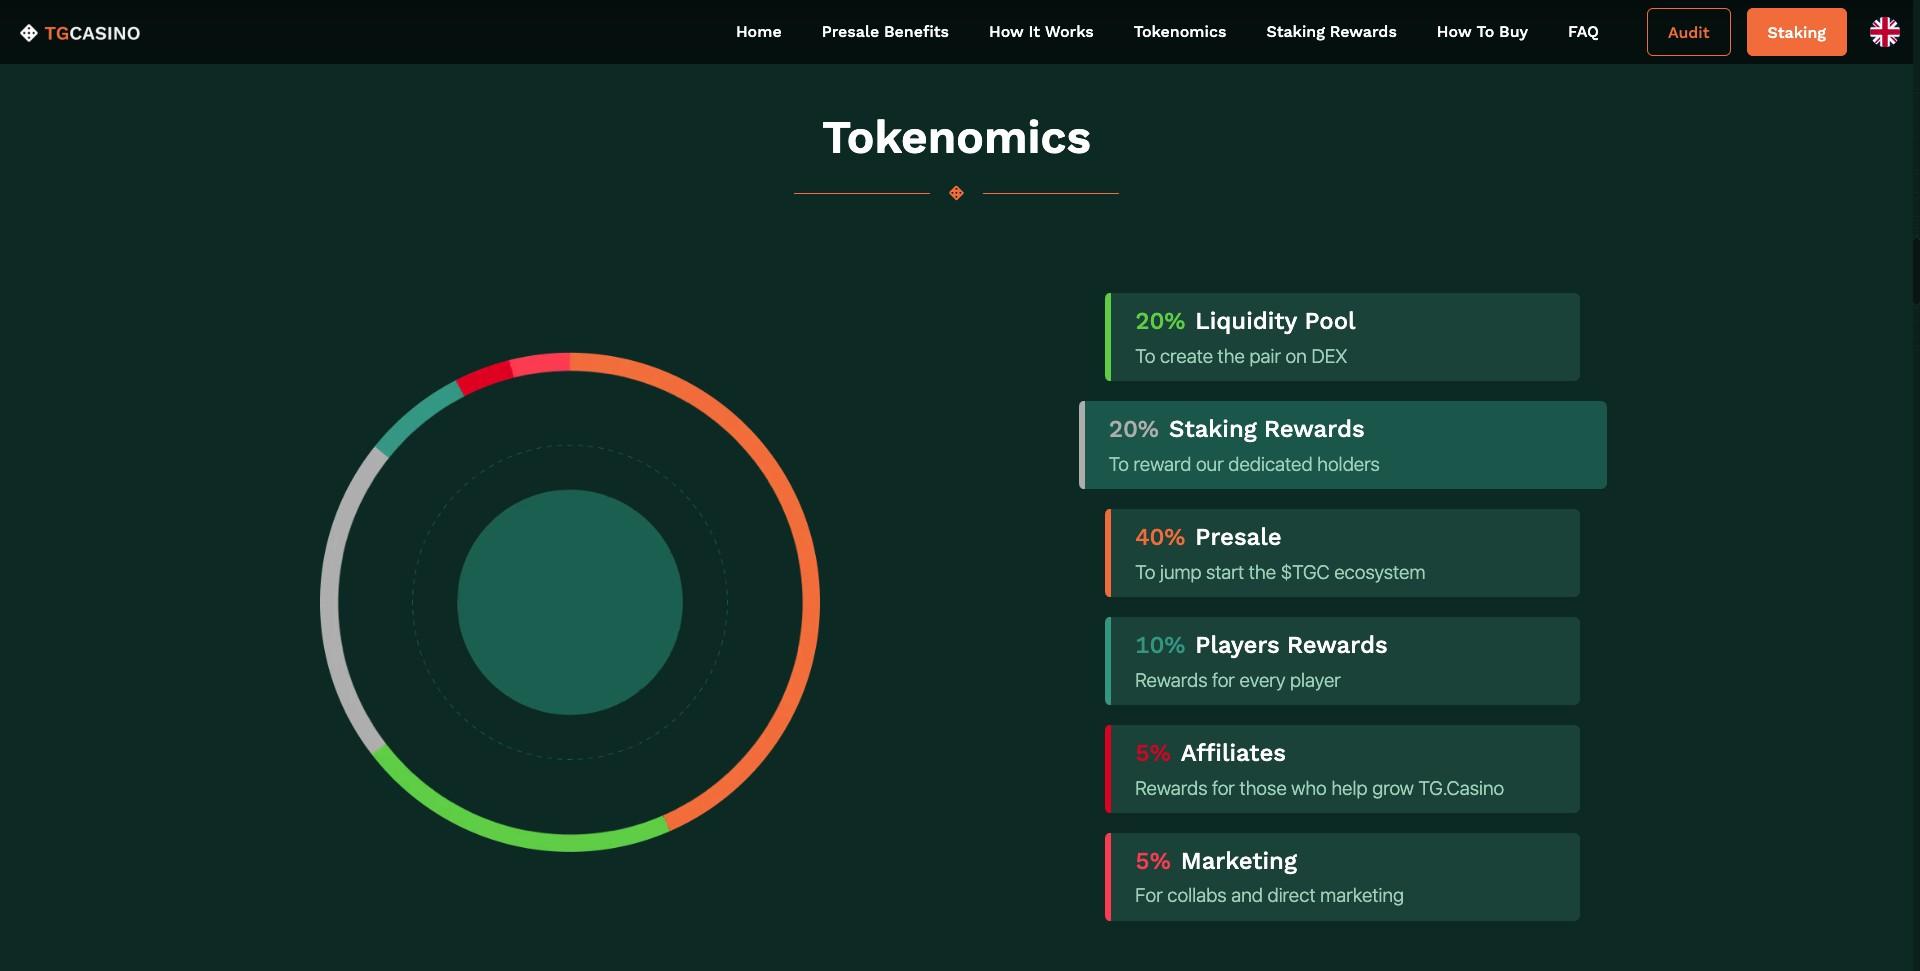Select the 5% Marketing card
1920x971 pixels.
[x=1342, y=877]
